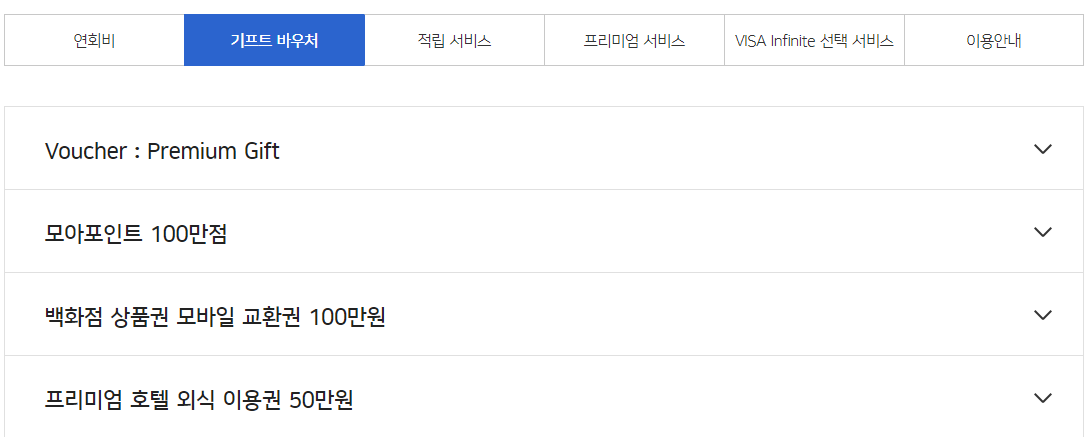Viewport: 1087px width, 437px height.
Task: Switch to the 연회비 tab
Action: click(94, 41)
